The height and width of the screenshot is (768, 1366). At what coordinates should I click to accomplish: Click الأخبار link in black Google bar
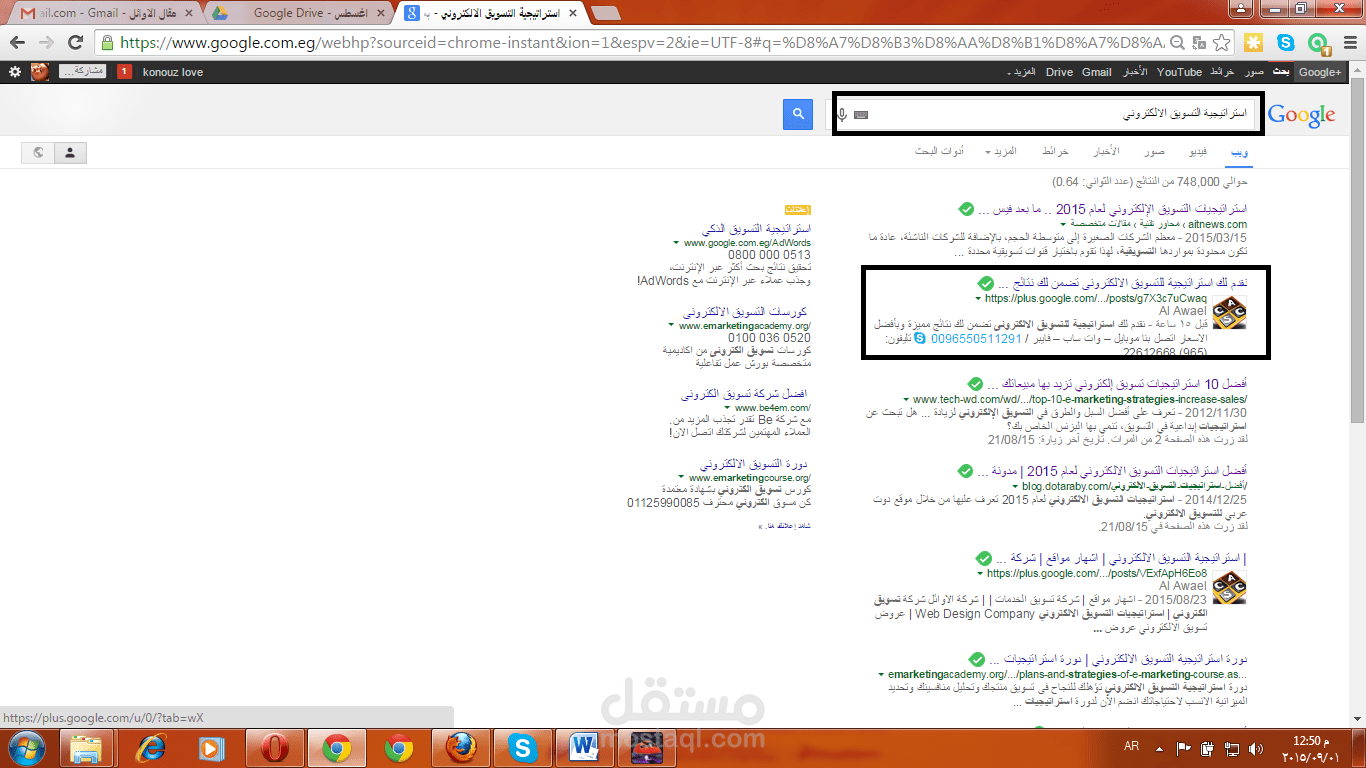tap(1134, 72)
